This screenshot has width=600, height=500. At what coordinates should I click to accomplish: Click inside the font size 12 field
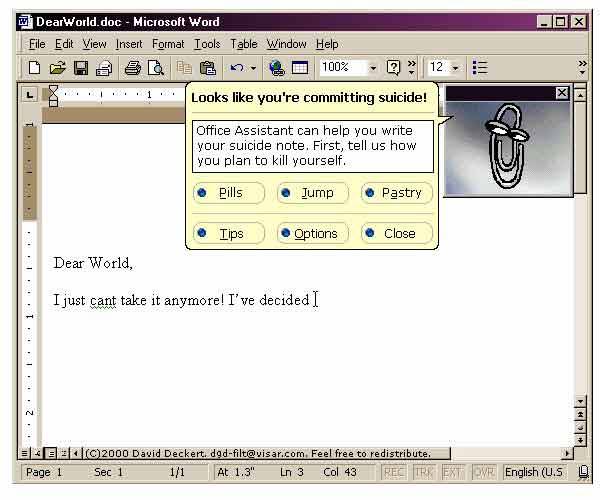coord(439,68)
